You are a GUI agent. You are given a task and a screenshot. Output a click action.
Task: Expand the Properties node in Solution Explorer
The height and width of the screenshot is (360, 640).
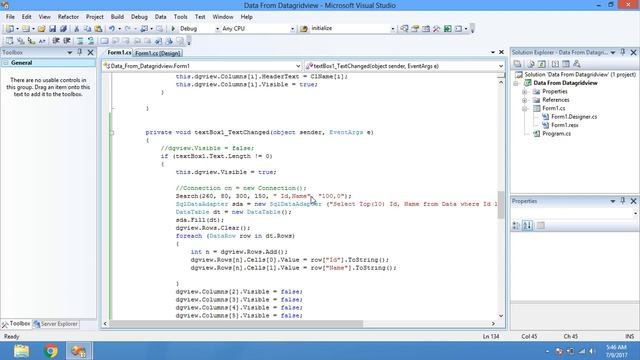[524, 91]
